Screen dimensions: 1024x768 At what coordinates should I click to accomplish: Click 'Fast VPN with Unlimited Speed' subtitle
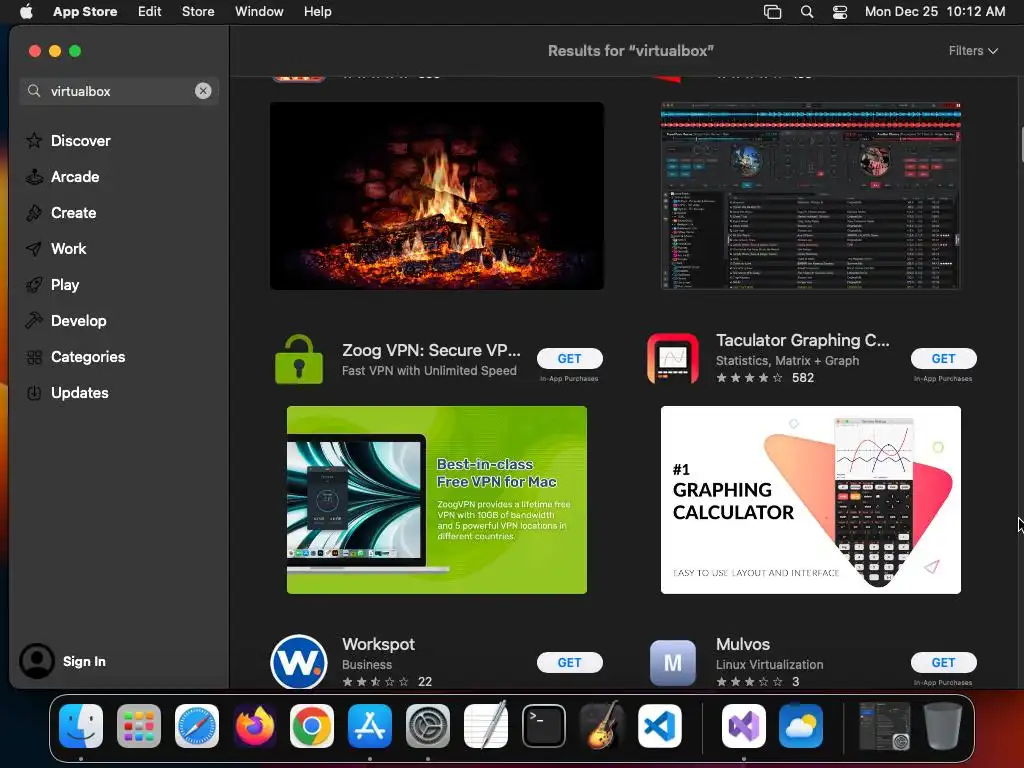pos(429,370)
